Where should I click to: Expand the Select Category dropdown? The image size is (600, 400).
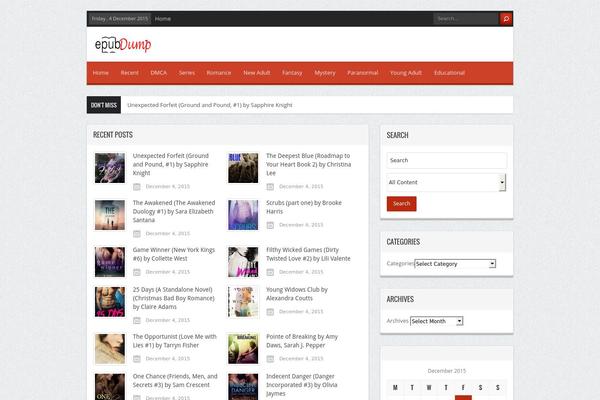click(x=455, y=264)
